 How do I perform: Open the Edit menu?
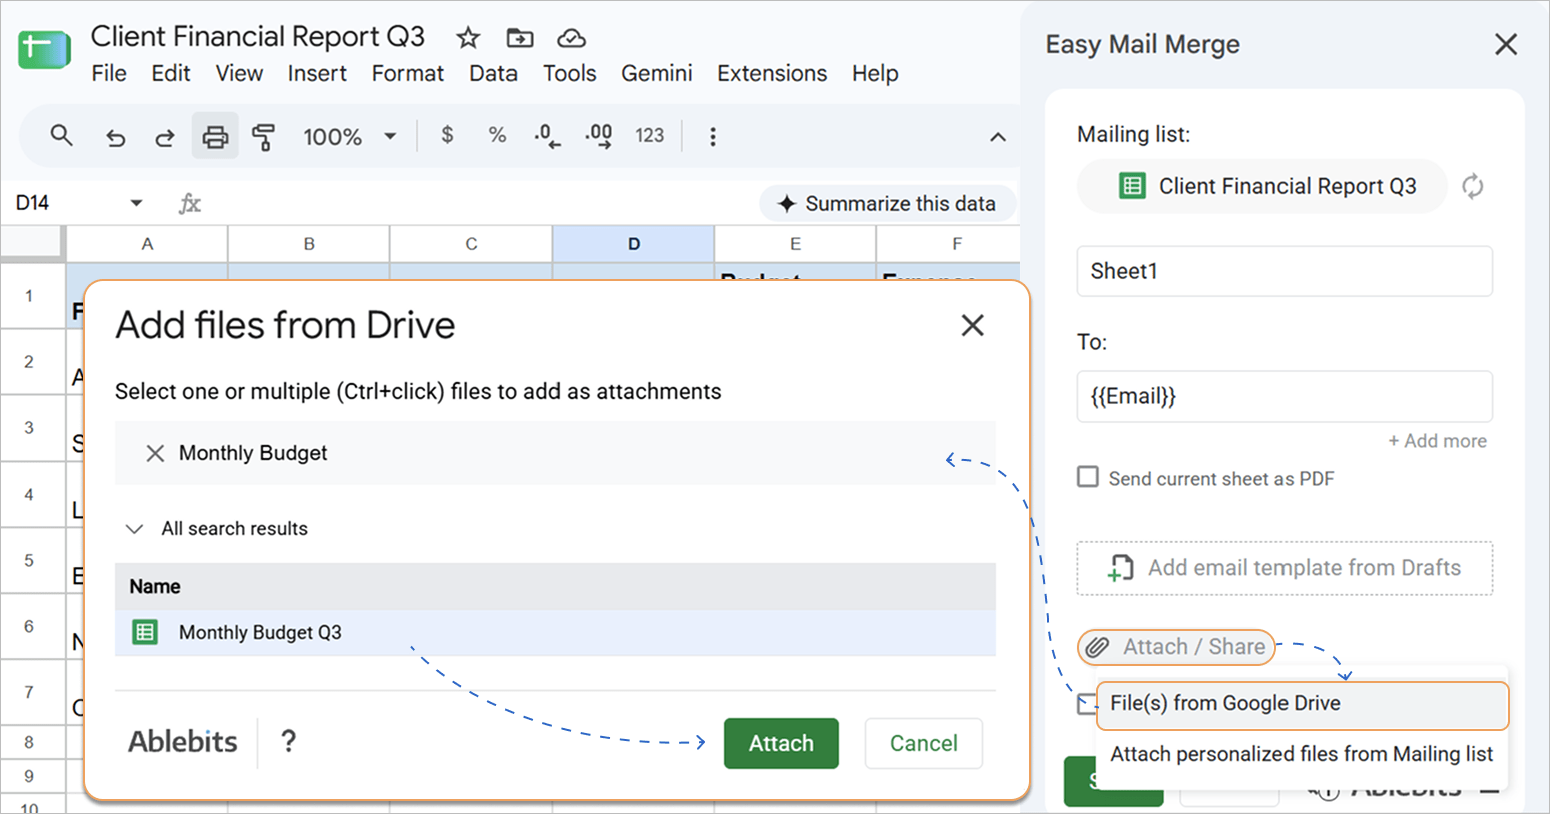click(171, 73)
